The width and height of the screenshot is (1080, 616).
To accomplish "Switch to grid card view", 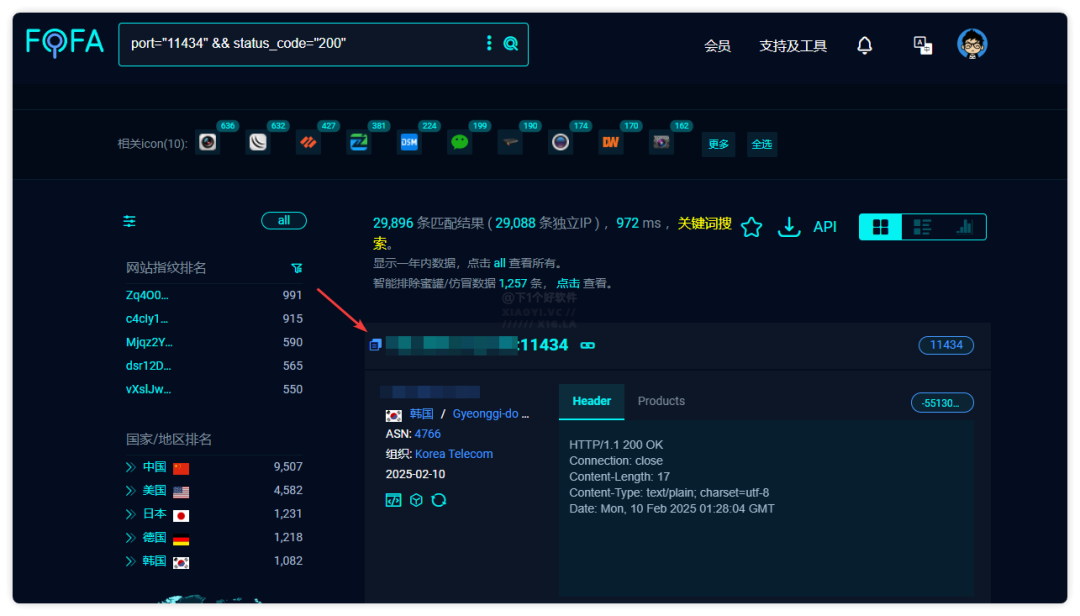I will pyautogui.click(x=880, y=227).
